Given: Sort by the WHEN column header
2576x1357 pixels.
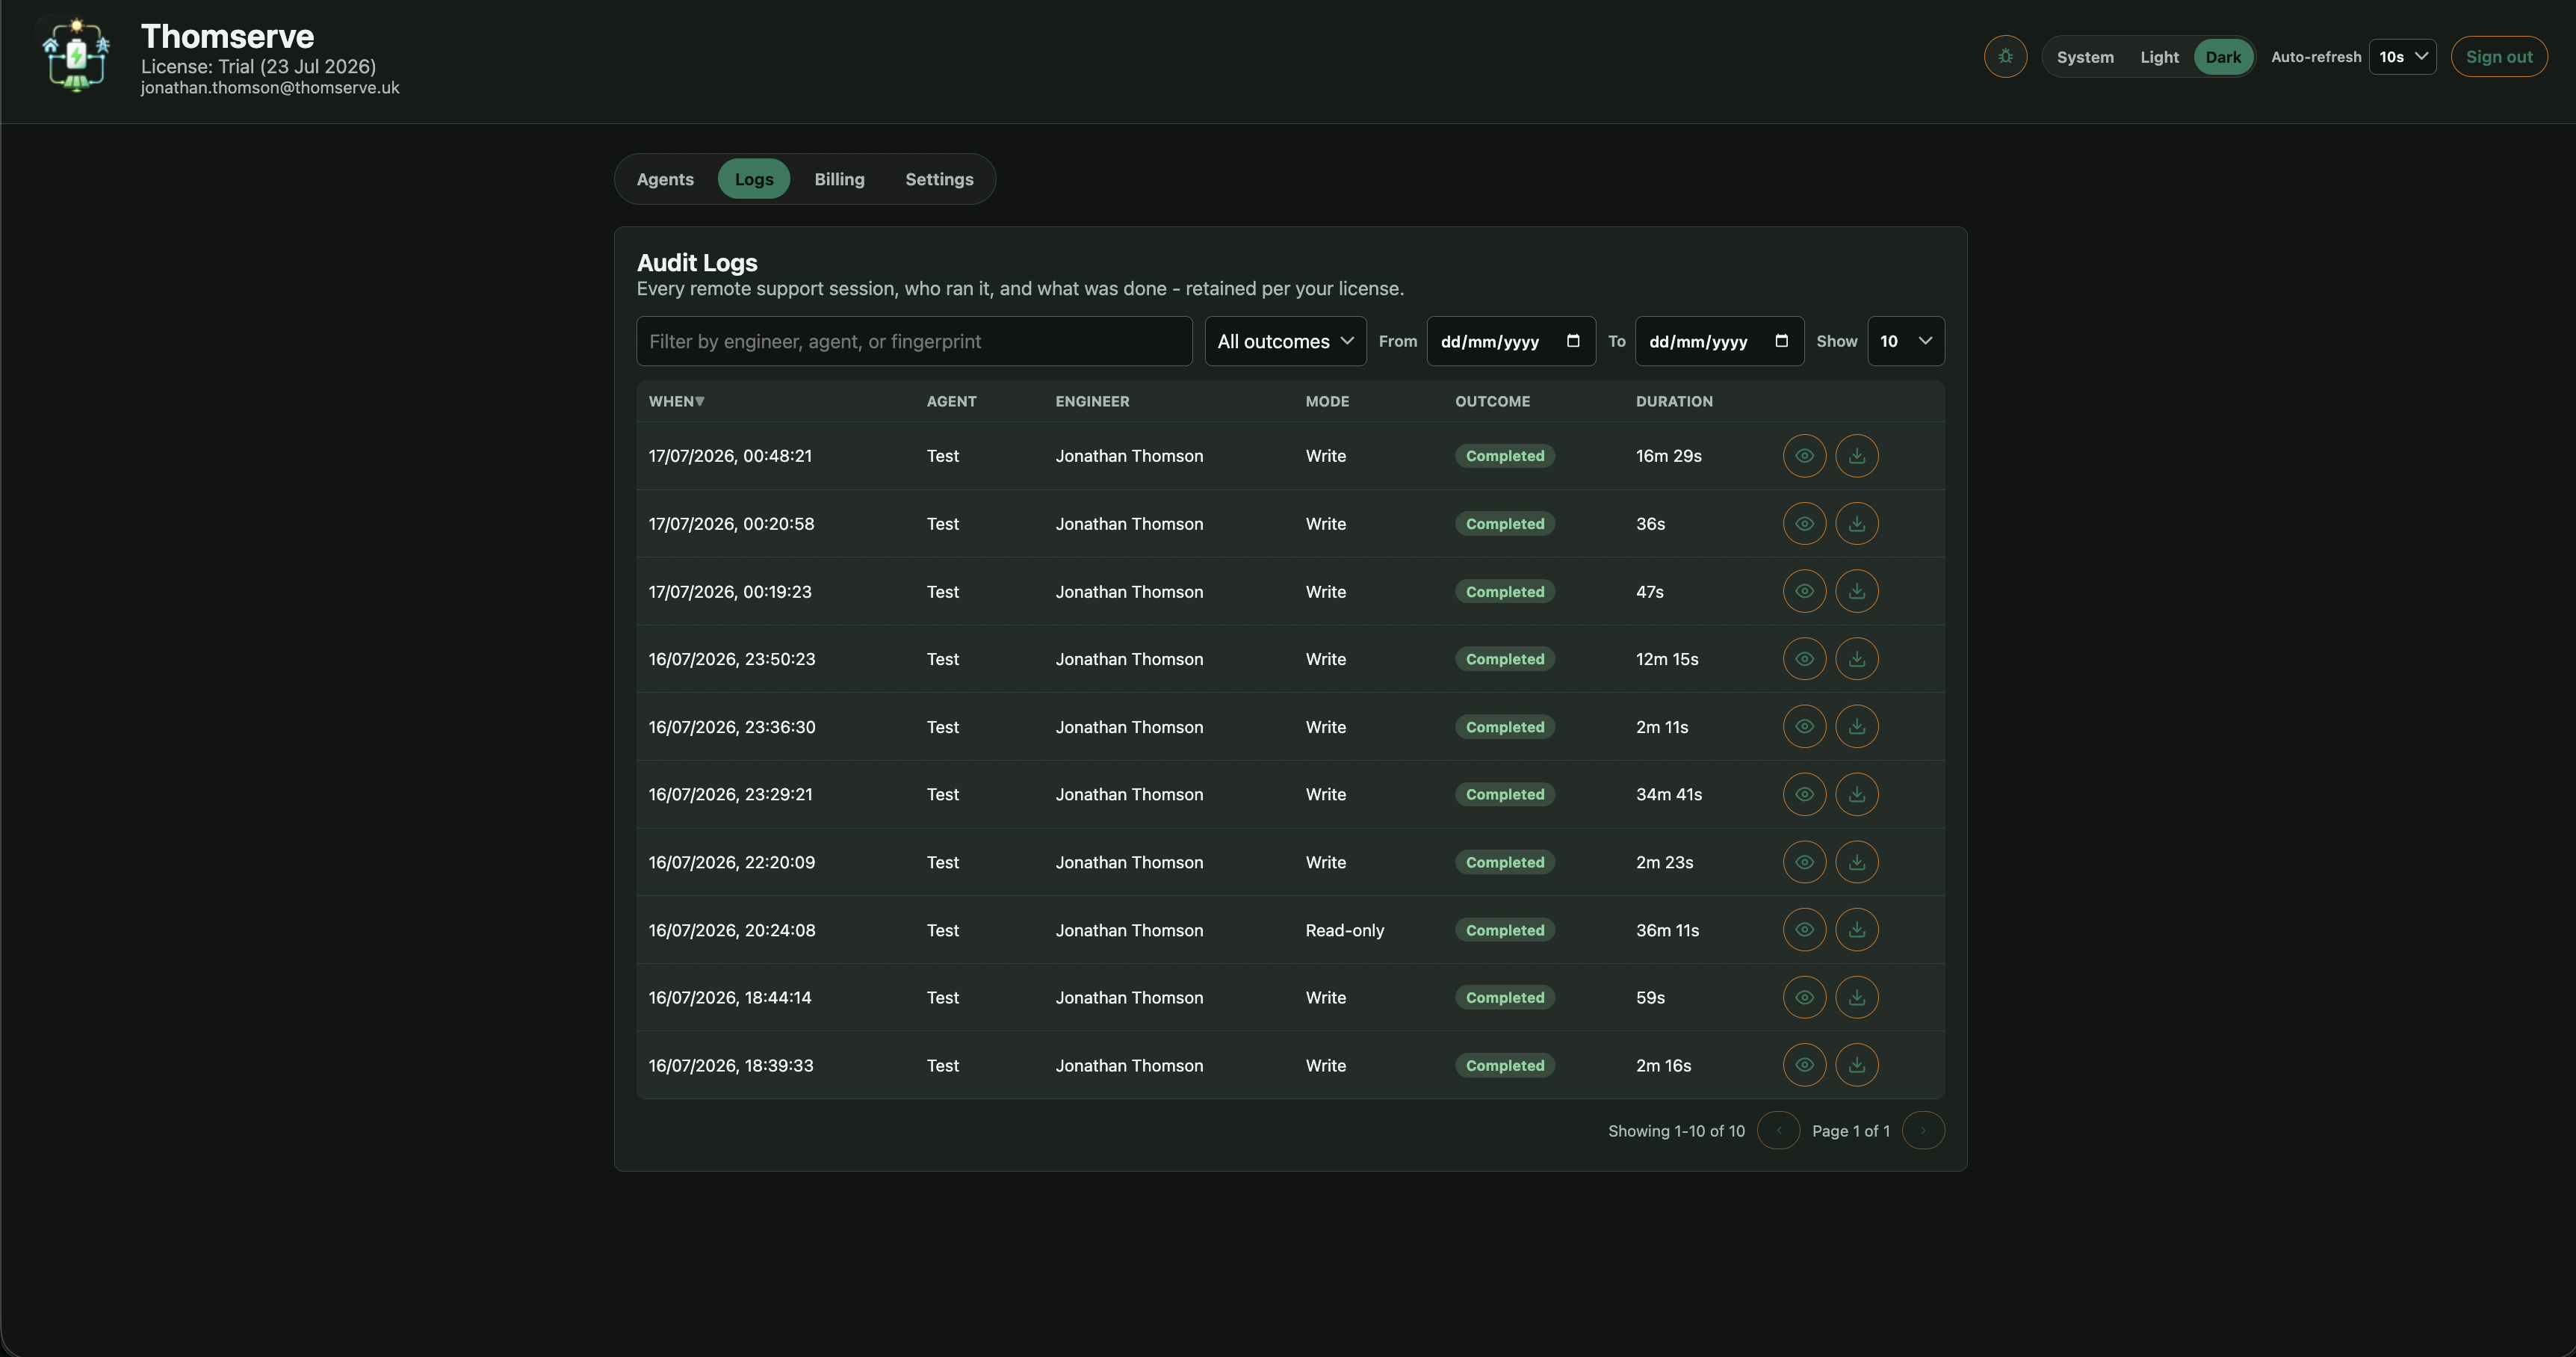Looking at the screenshot, I should (676, 401).
